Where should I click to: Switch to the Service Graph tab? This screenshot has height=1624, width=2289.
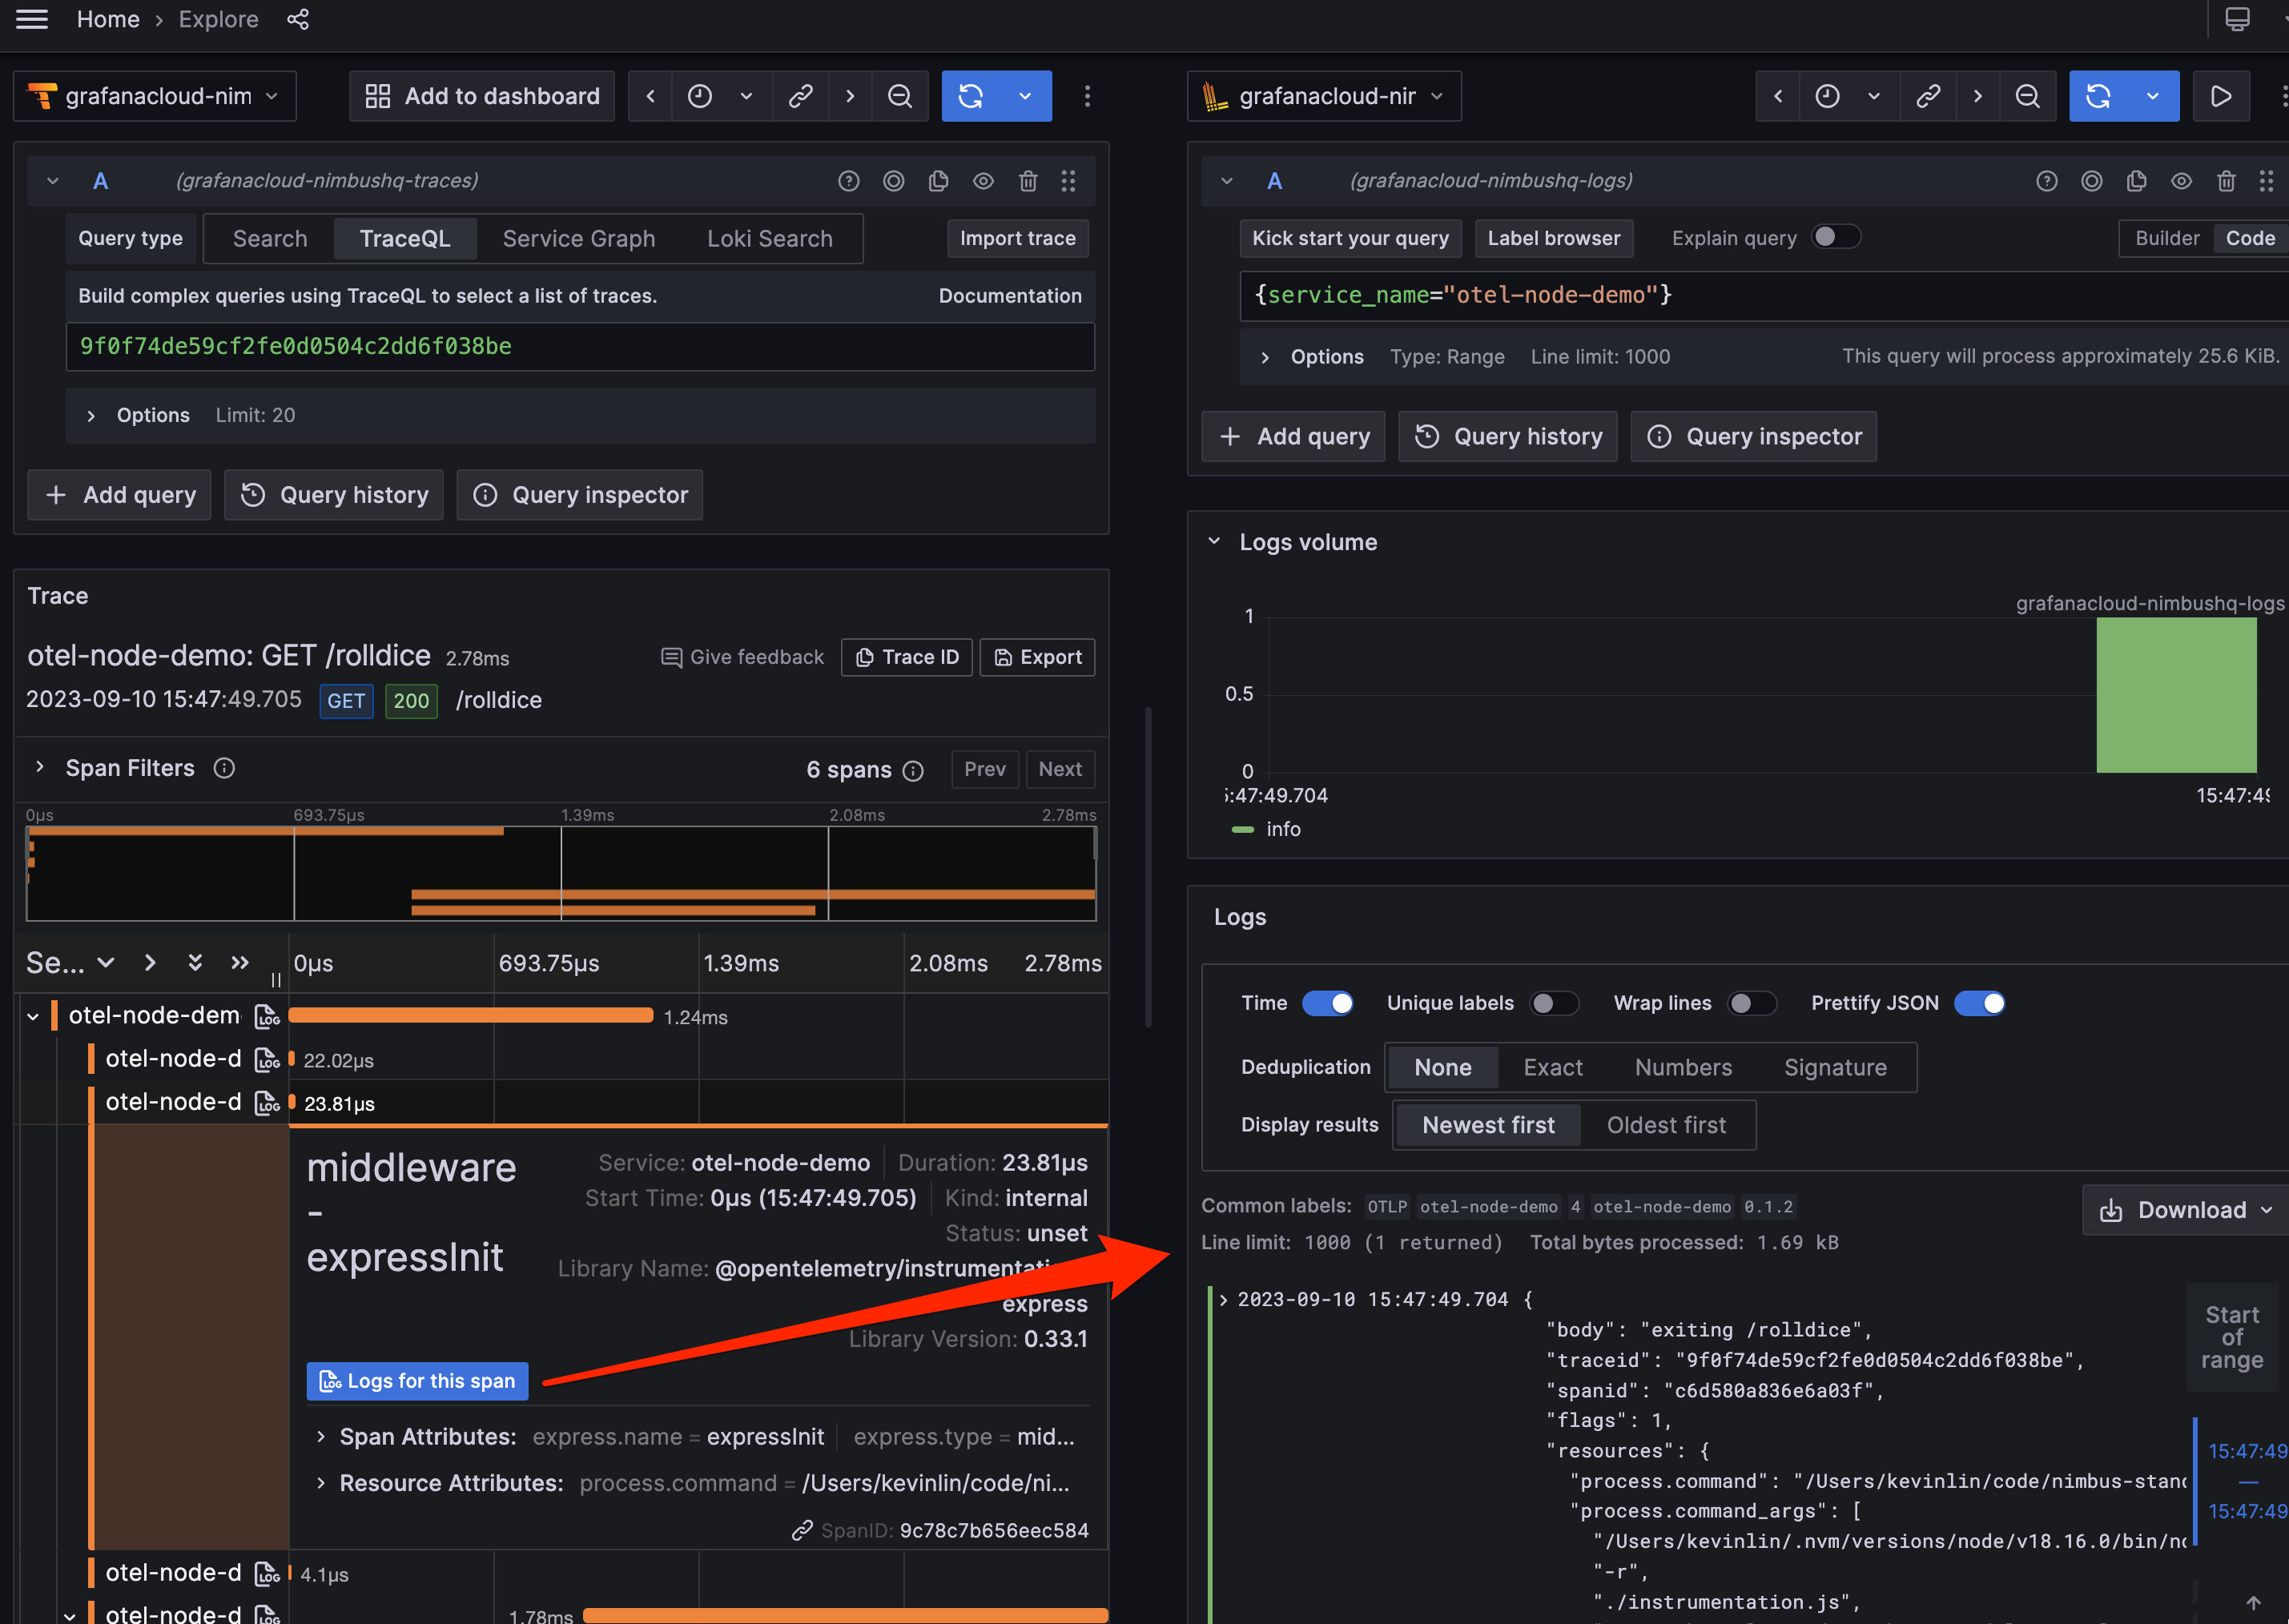coord(578,238)
